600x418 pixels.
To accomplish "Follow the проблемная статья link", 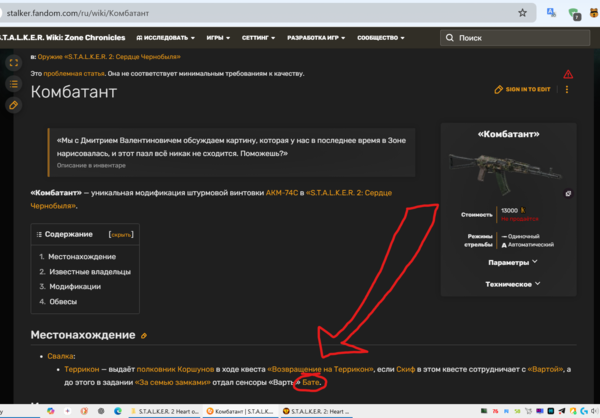I will 74,73.
